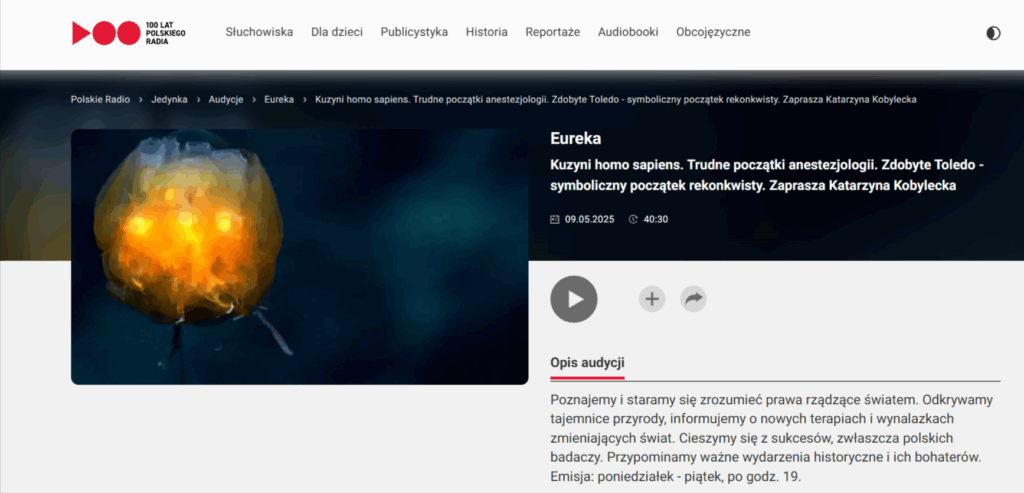Add episode to playlist with plus icon
This screenshot has width=1024, height=493.
(652, 298)
